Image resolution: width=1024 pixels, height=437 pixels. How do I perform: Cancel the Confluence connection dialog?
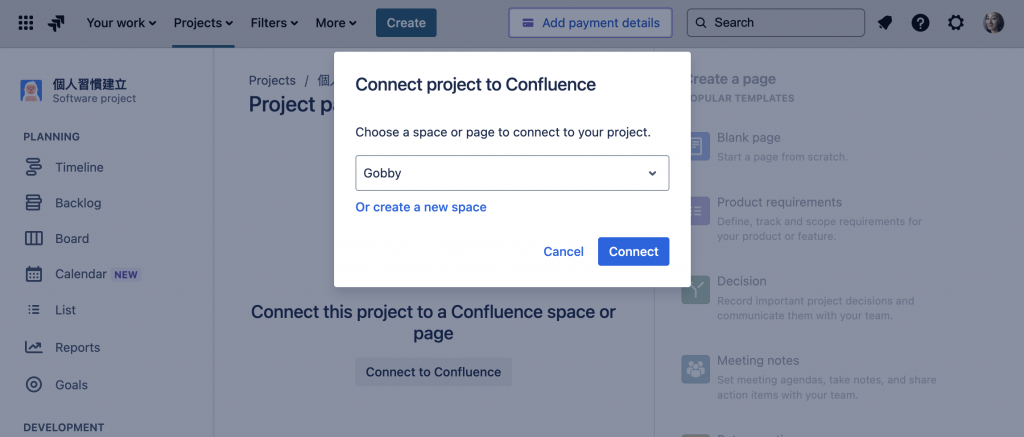(x=563, y=252)
